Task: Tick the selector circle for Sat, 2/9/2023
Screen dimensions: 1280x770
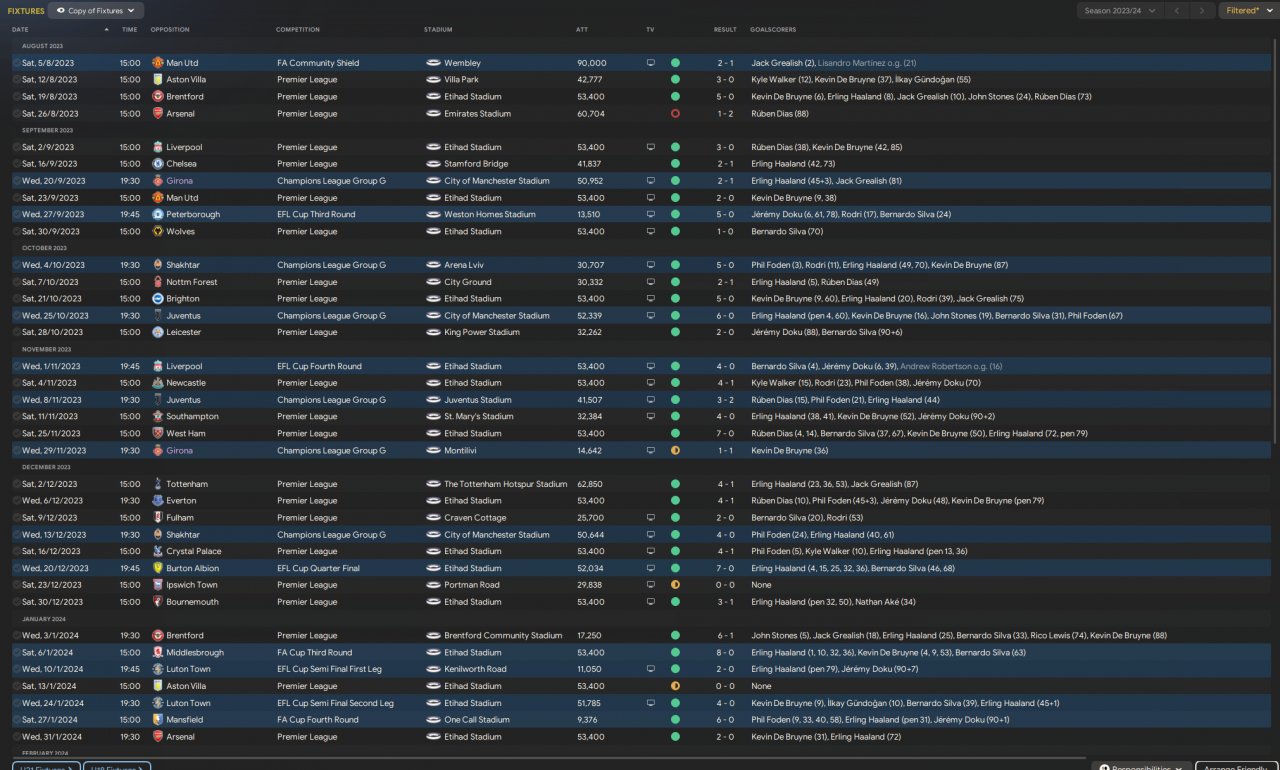Action: coord(17,147)
